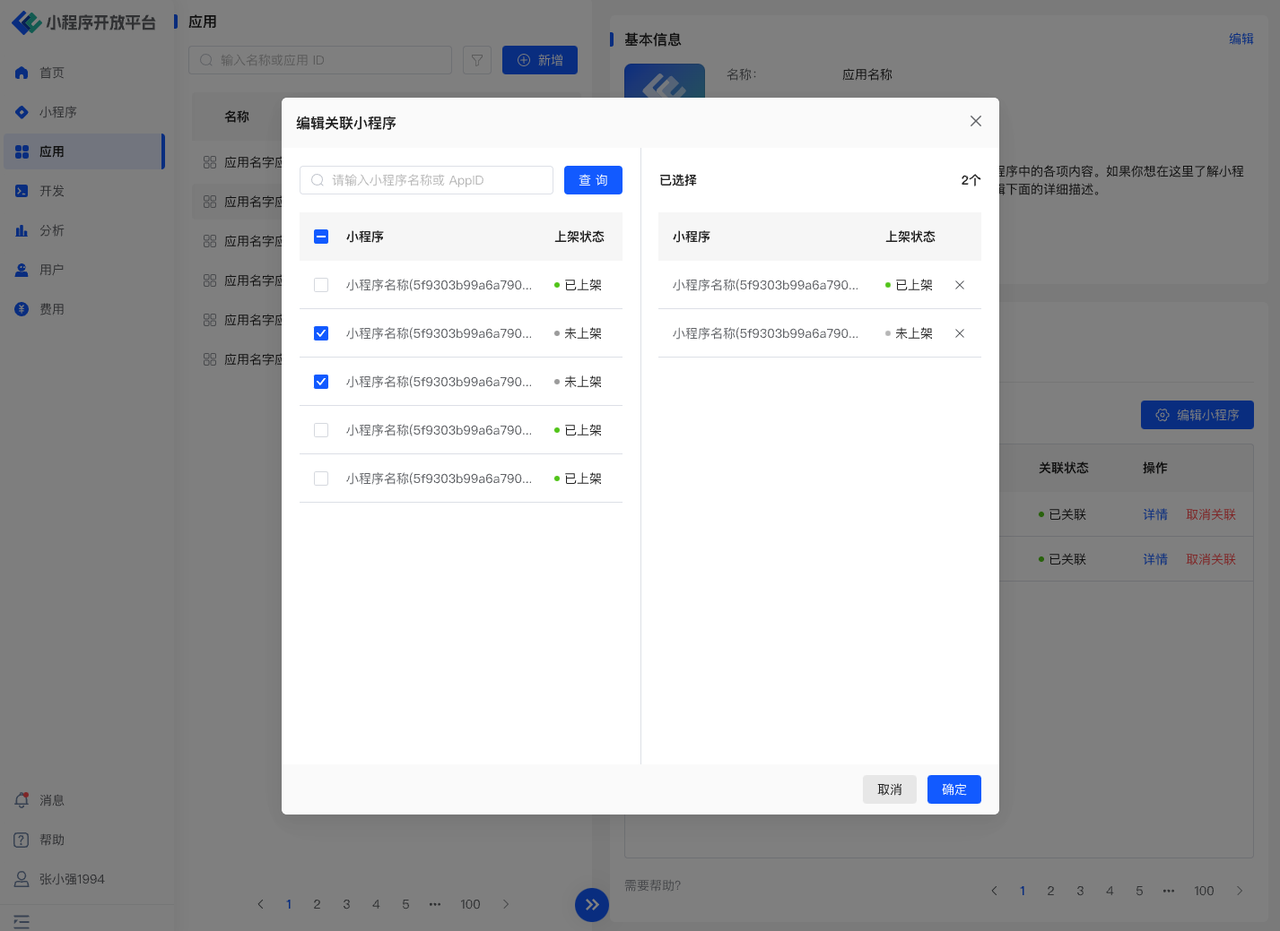Open 帮助 help icon in sidebar

[x=21, y=840]
